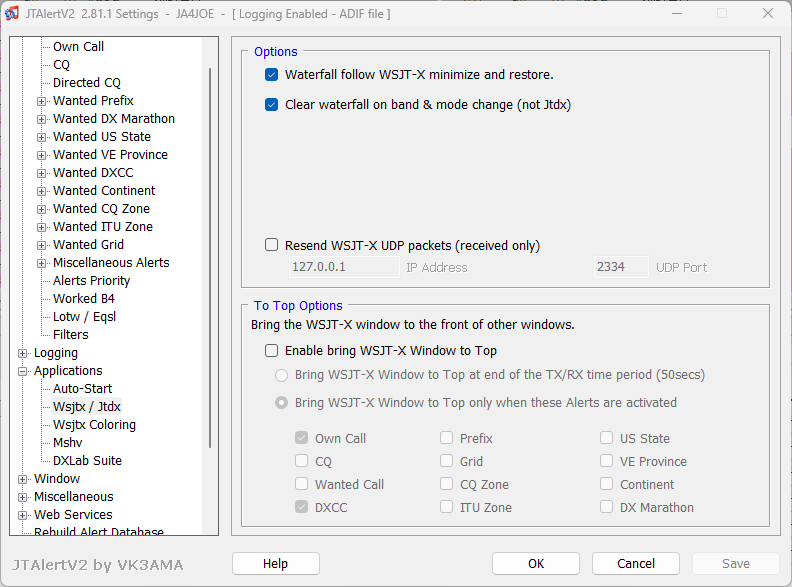Open Lotw / Eqsl settings
This screenshot has width=792, height=587.
(x=84, y=317)
